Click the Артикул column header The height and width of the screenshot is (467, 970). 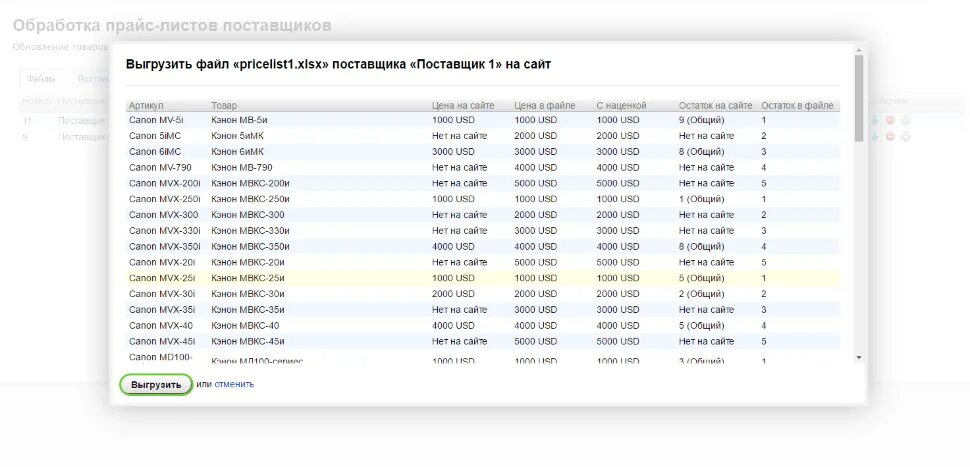coord(147,106)
